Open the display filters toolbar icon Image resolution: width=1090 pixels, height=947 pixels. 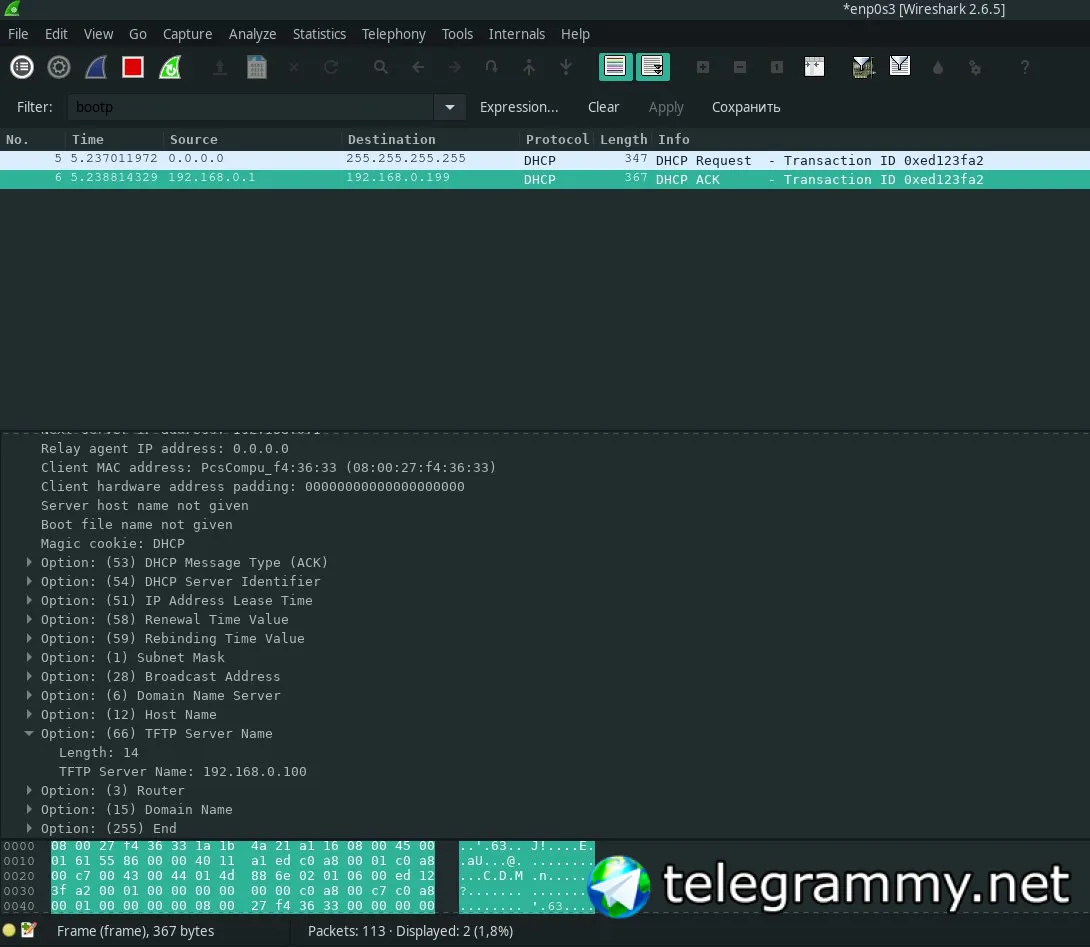coord(900,67)
